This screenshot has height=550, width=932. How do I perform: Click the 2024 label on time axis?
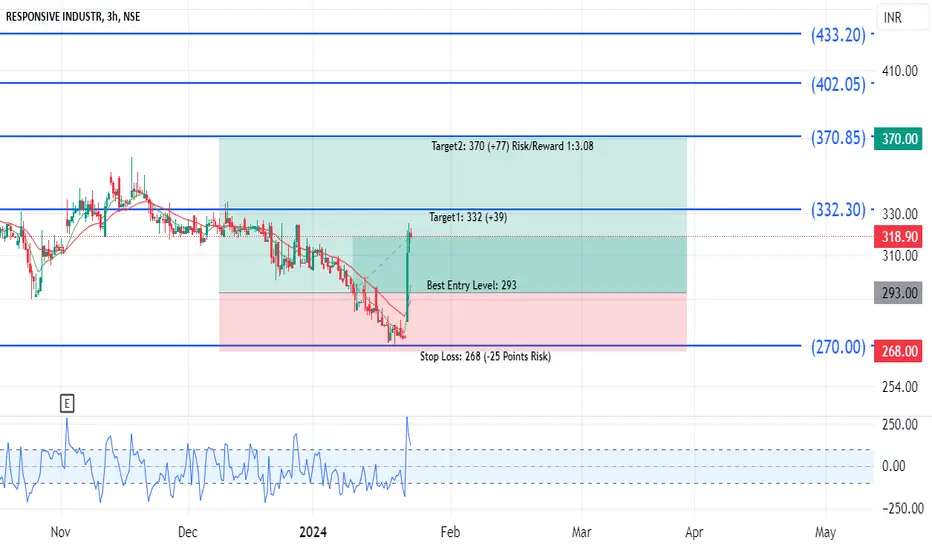coord(313,532)
